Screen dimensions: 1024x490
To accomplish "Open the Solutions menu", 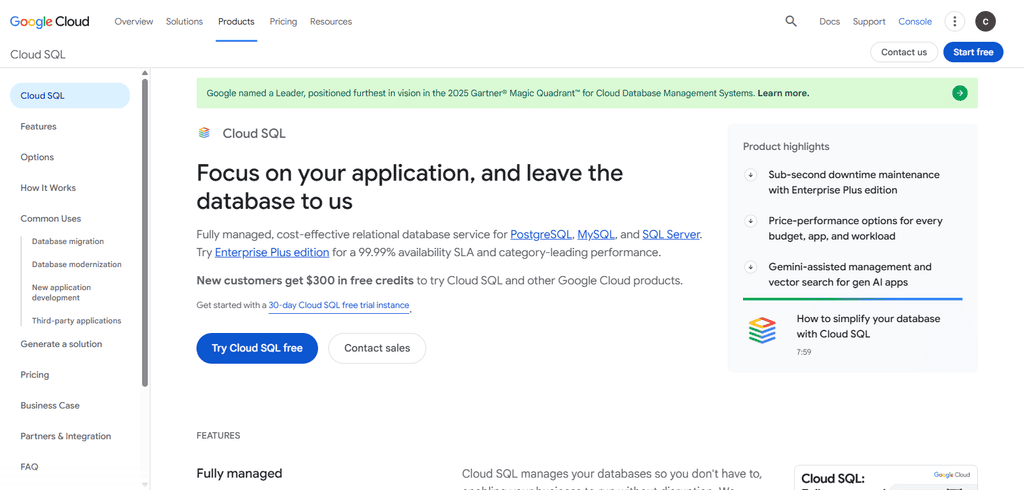I will [184, 22].
